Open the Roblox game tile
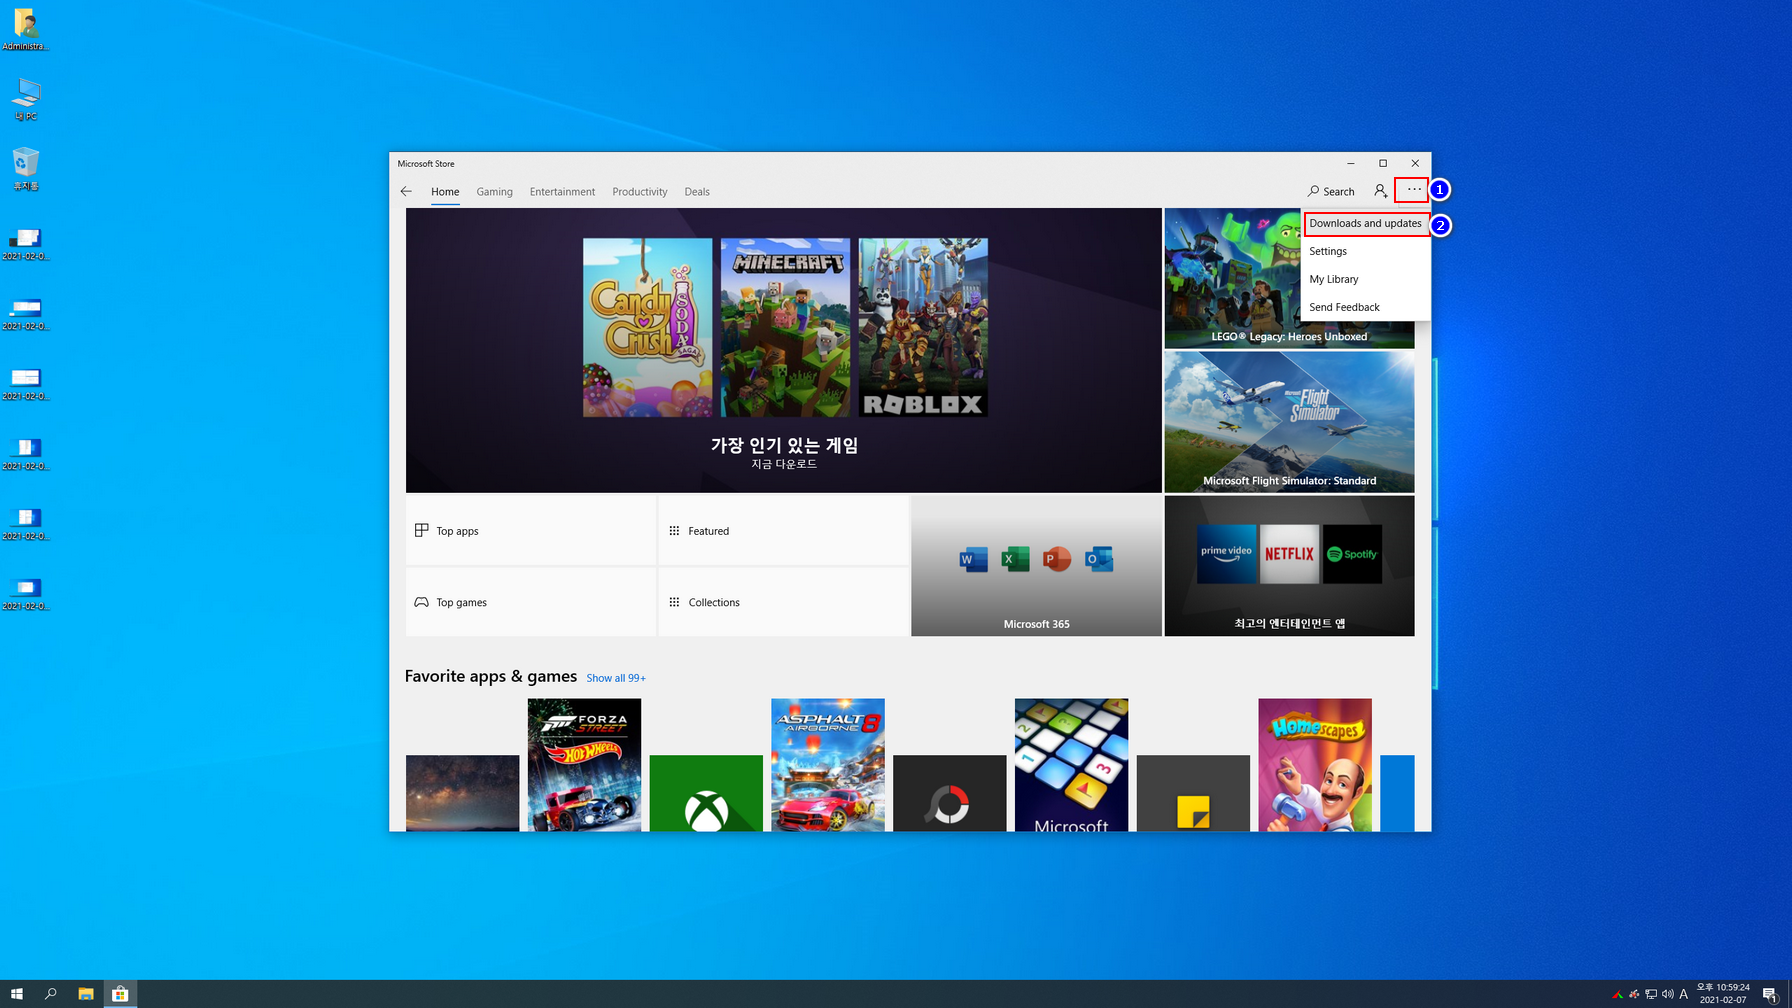Viewport: 1792px width, 1008px height. (923, 327)
